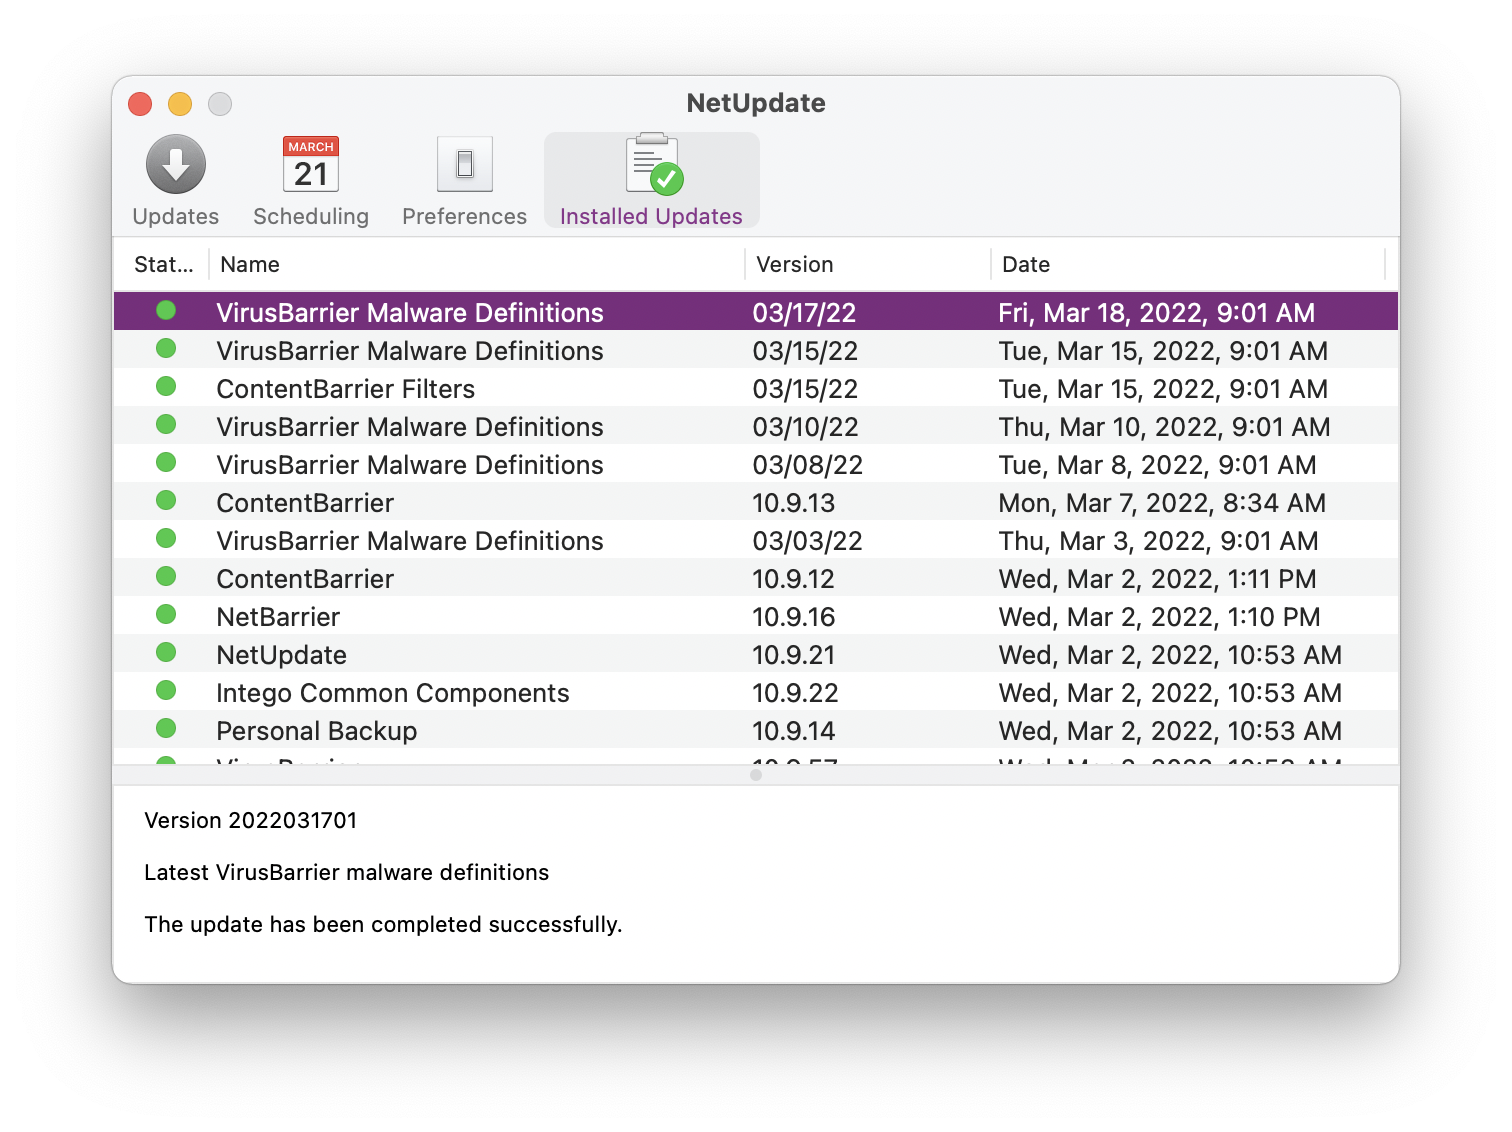Select the NetUpdate row name
The width and height of the screenshot is (1512, 1132).
pos(282,655)
